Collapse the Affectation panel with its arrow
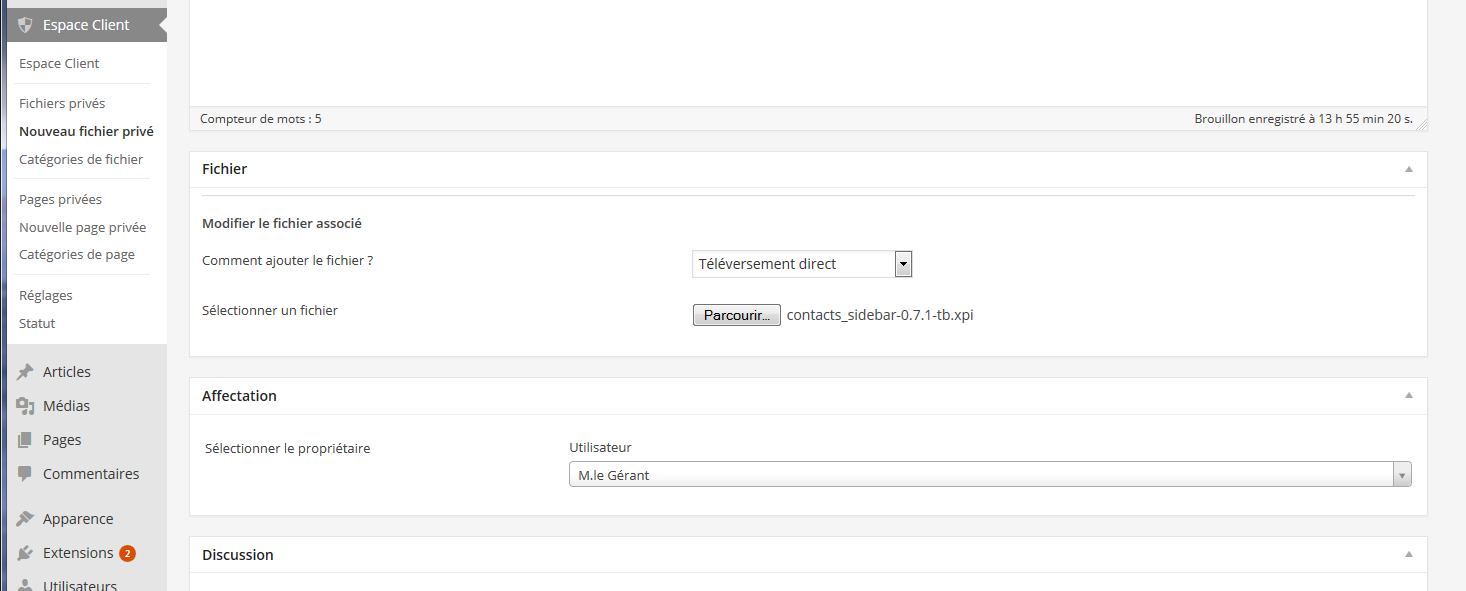 tap(1408, 395)
